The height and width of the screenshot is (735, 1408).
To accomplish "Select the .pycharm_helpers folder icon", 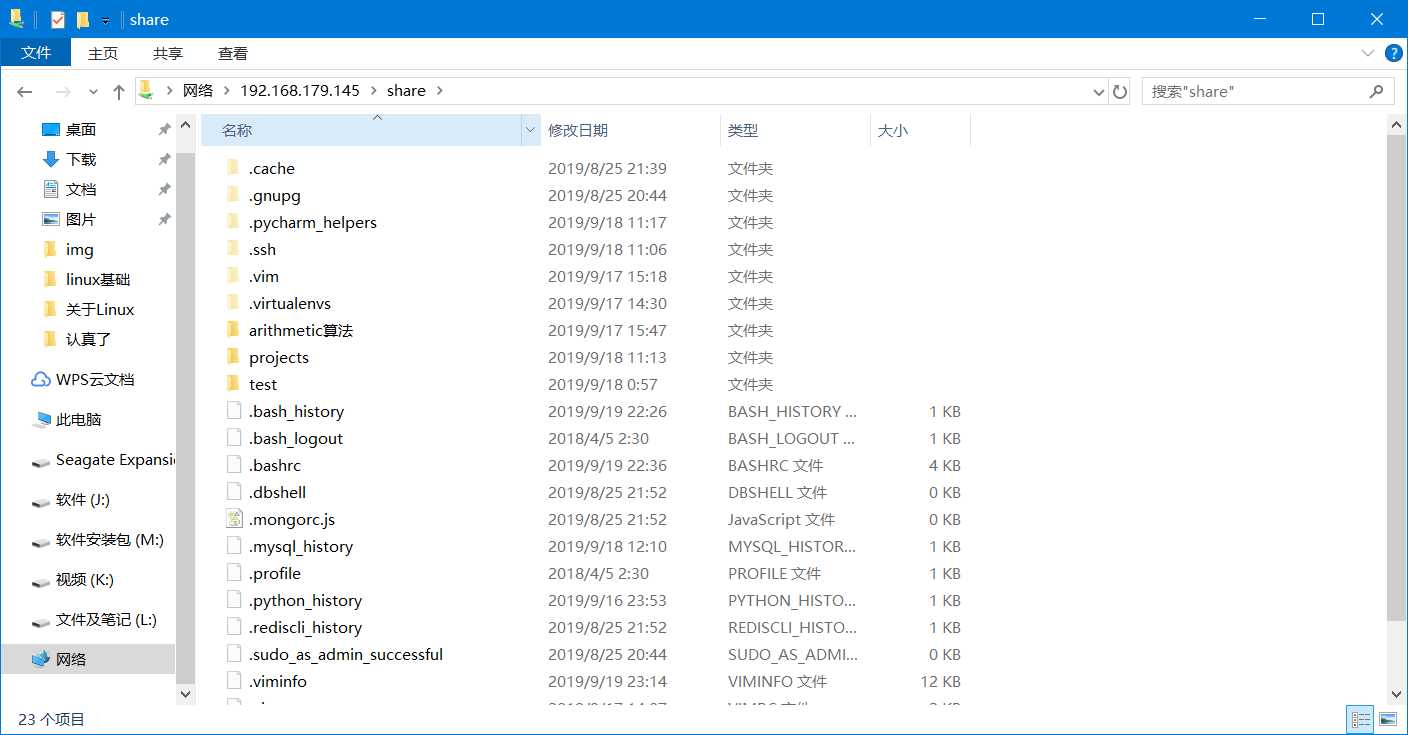I will (233, 222).
